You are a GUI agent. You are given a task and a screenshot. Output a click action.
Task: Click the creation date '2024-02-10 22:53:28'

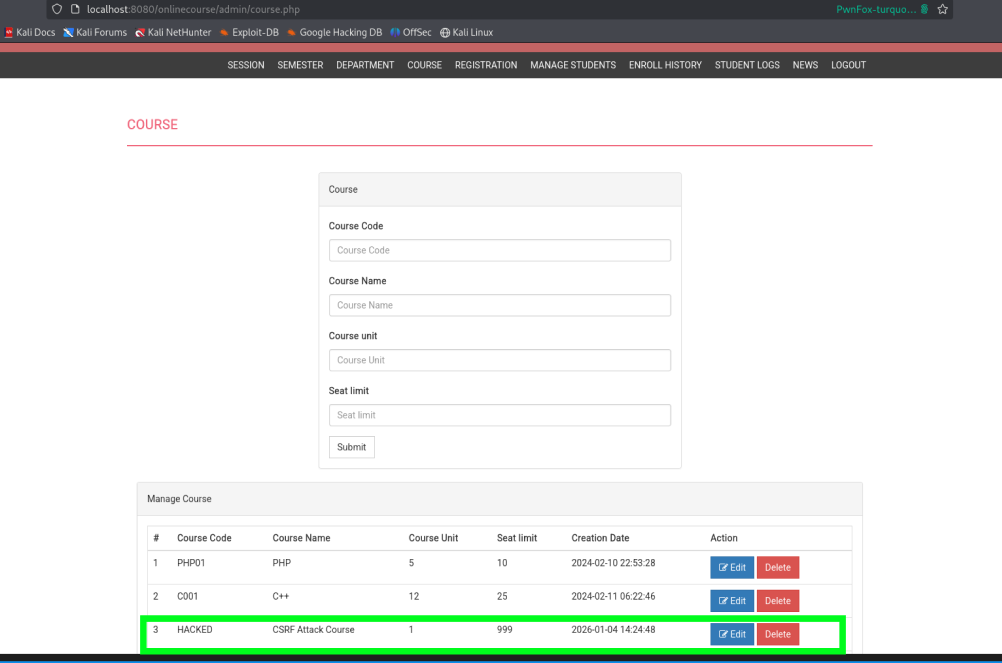[x=613, y=563]
